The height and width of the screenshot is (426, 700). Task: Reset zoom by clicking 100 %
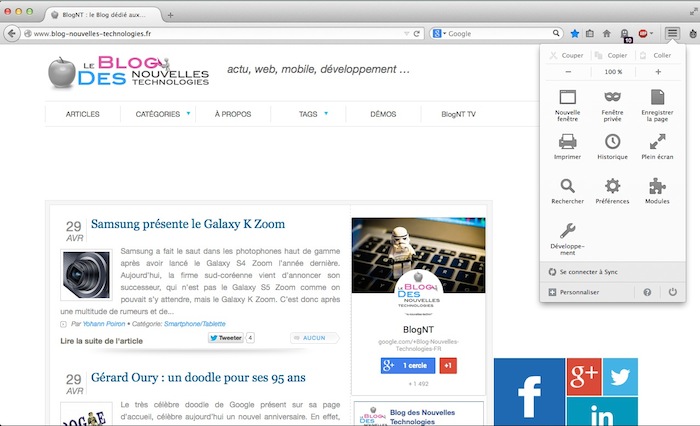tap(613, 71)
